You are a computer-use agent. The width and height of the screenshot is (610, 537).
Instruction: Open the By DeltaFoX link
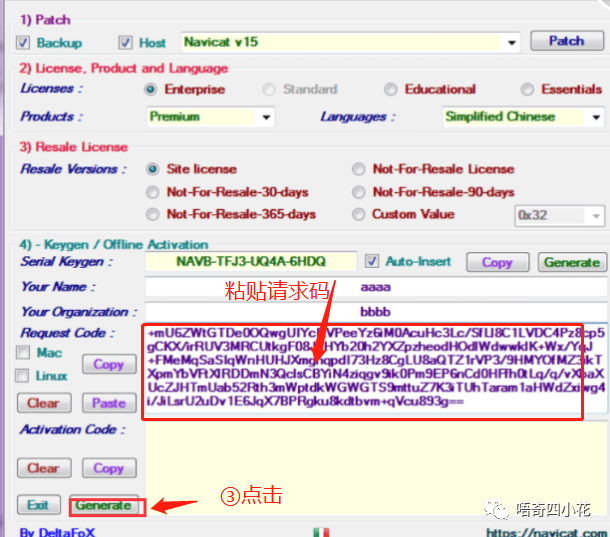tap(58, 532)
